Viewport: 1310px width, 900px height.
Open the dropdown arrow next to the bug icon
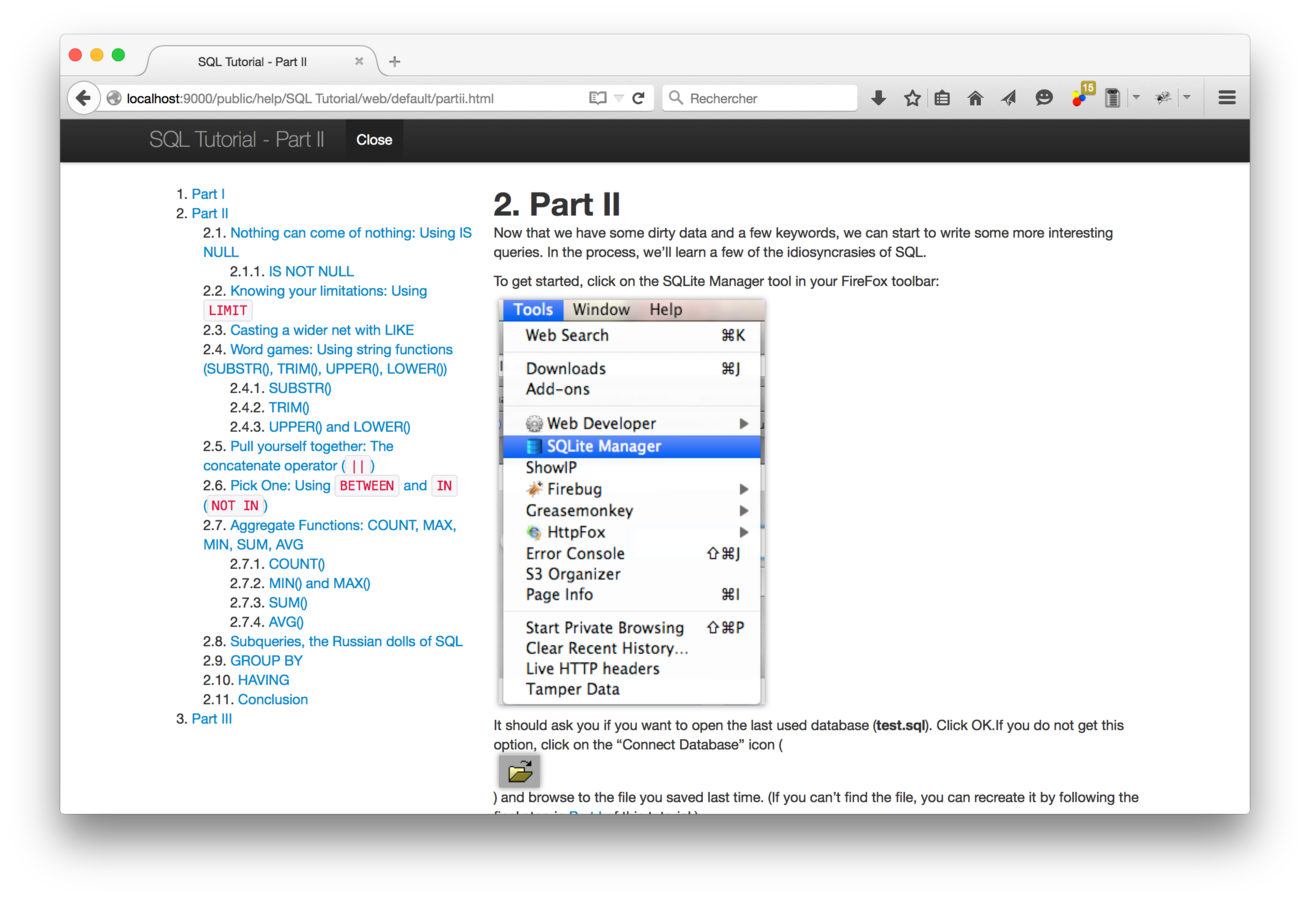(x=1186, y=98)
